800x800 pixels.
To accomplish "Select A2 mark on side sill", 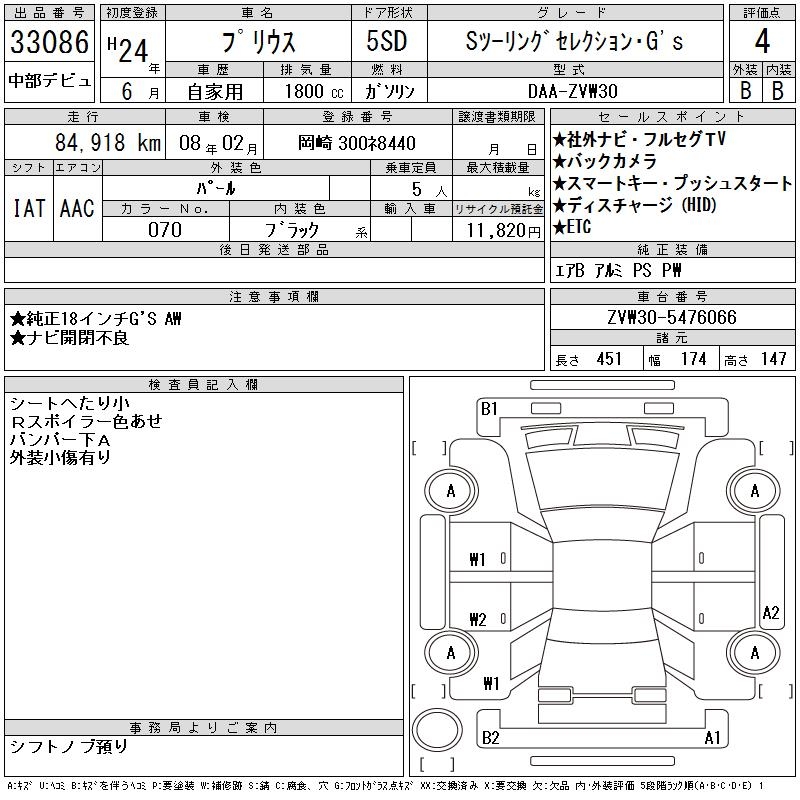I will point(770,612).
